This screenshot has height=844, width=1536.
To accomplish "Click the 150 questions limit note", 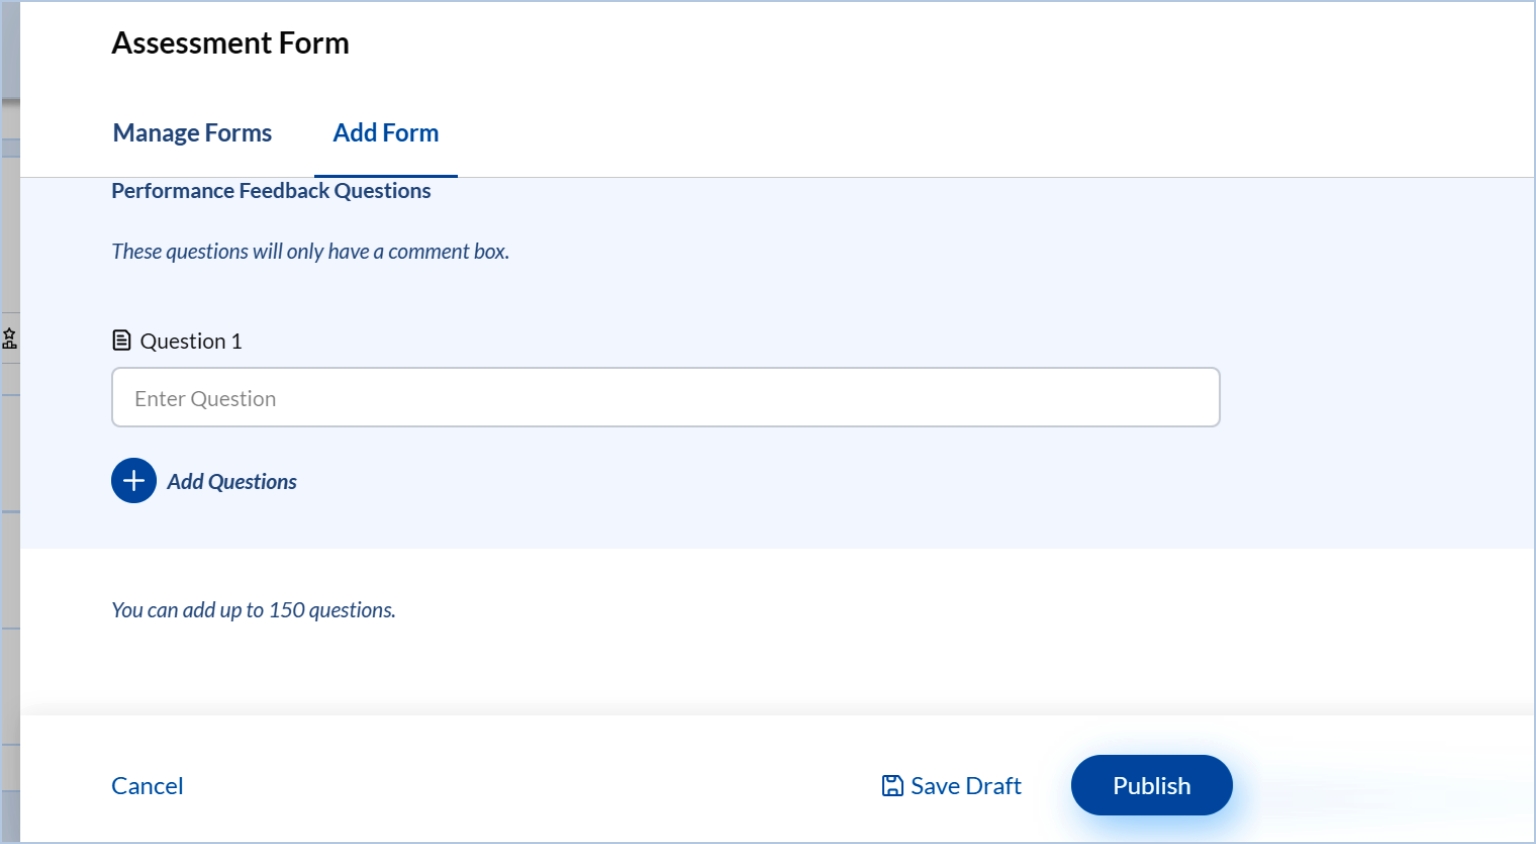I will click(253, 610).
